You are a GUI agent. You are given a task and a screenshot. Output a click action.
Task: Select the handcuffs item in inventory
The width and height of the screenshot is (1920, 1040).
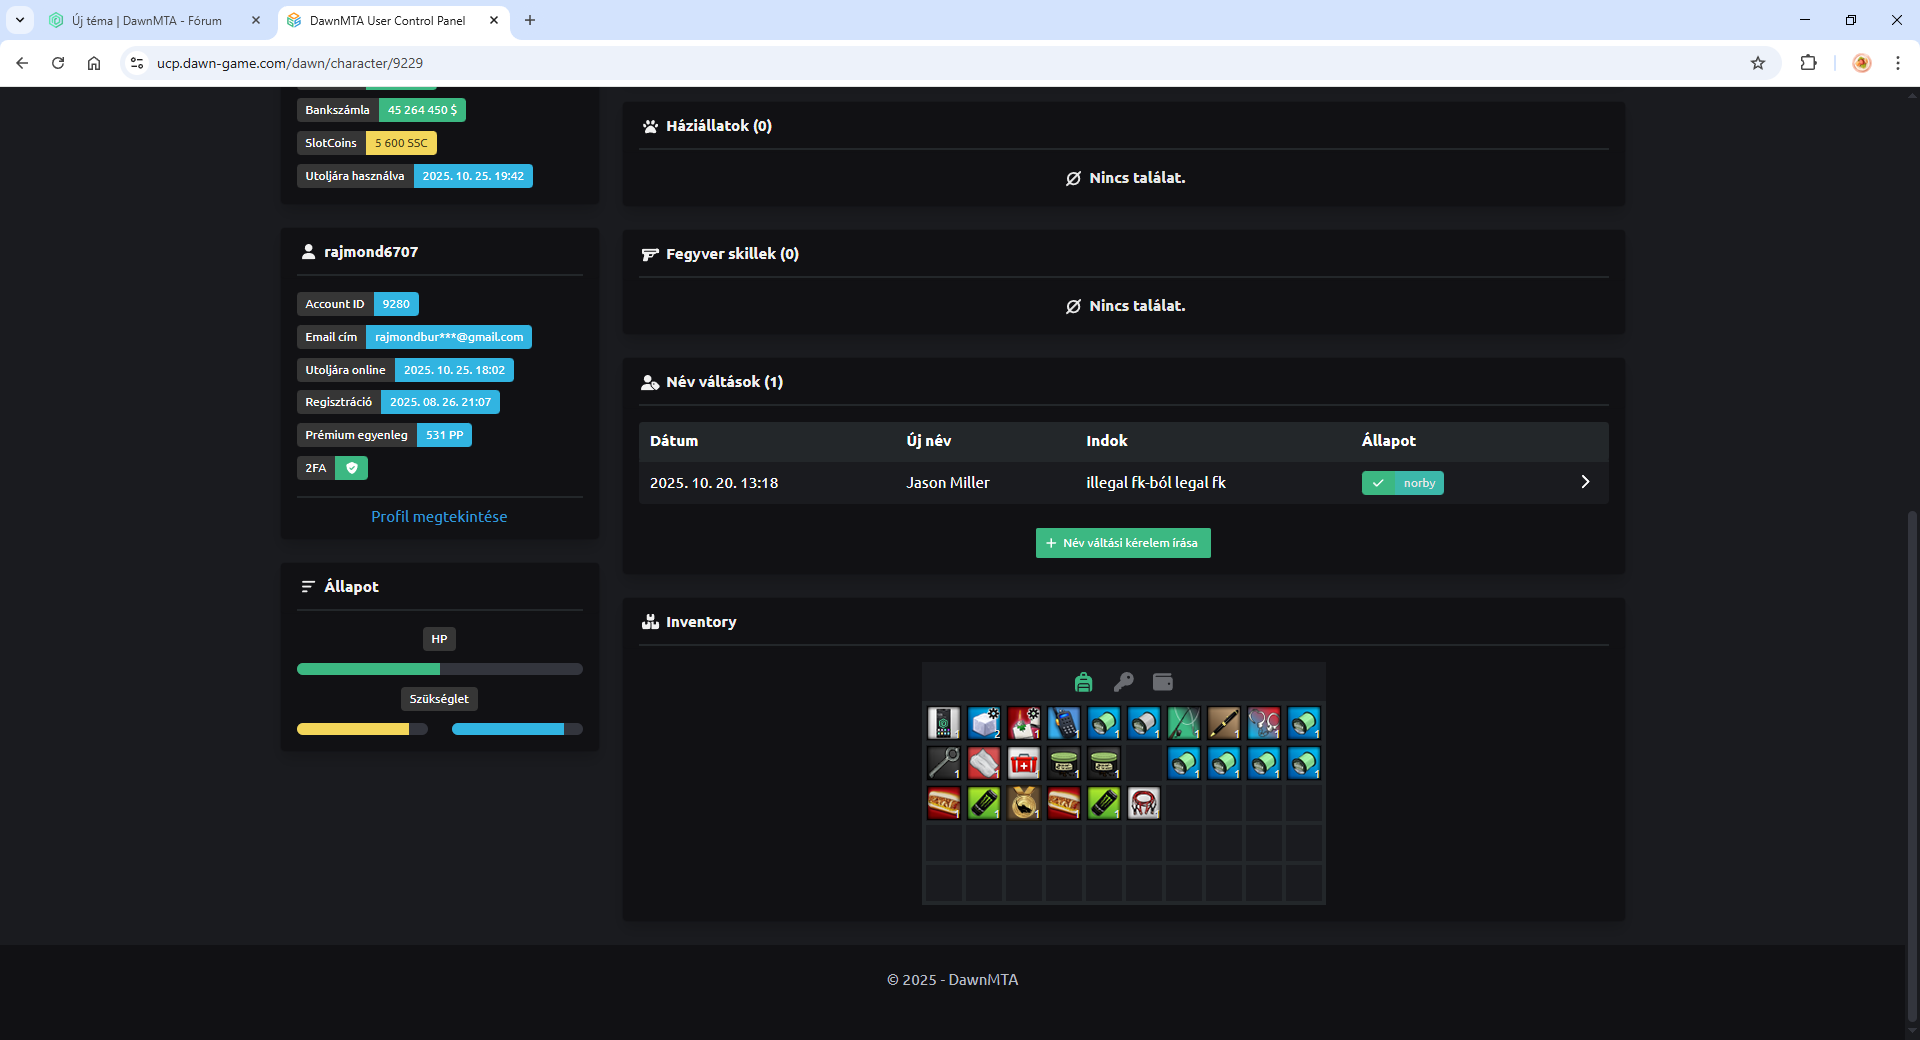1263,723
